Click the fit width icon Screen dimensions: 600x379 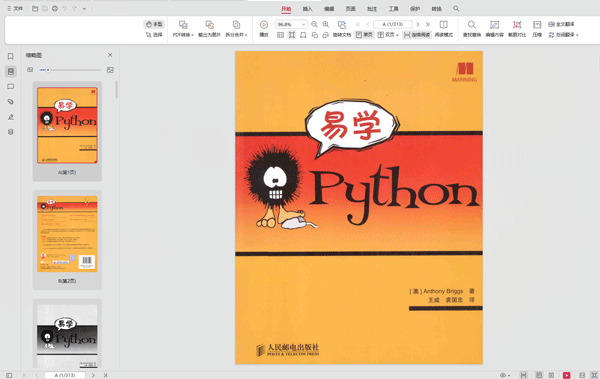point(303,35)
